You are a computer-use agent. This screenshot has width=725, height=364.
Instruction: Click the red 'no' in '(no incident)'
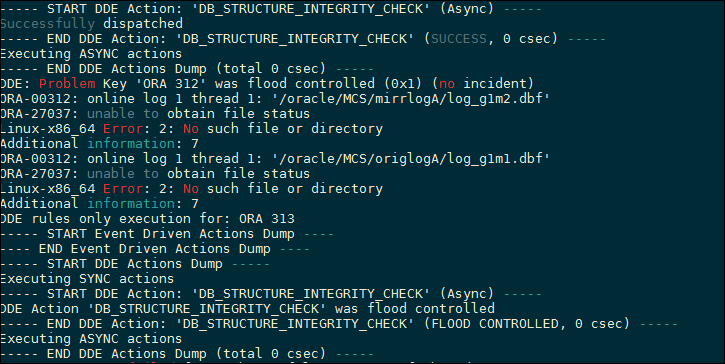coord(447,84)
